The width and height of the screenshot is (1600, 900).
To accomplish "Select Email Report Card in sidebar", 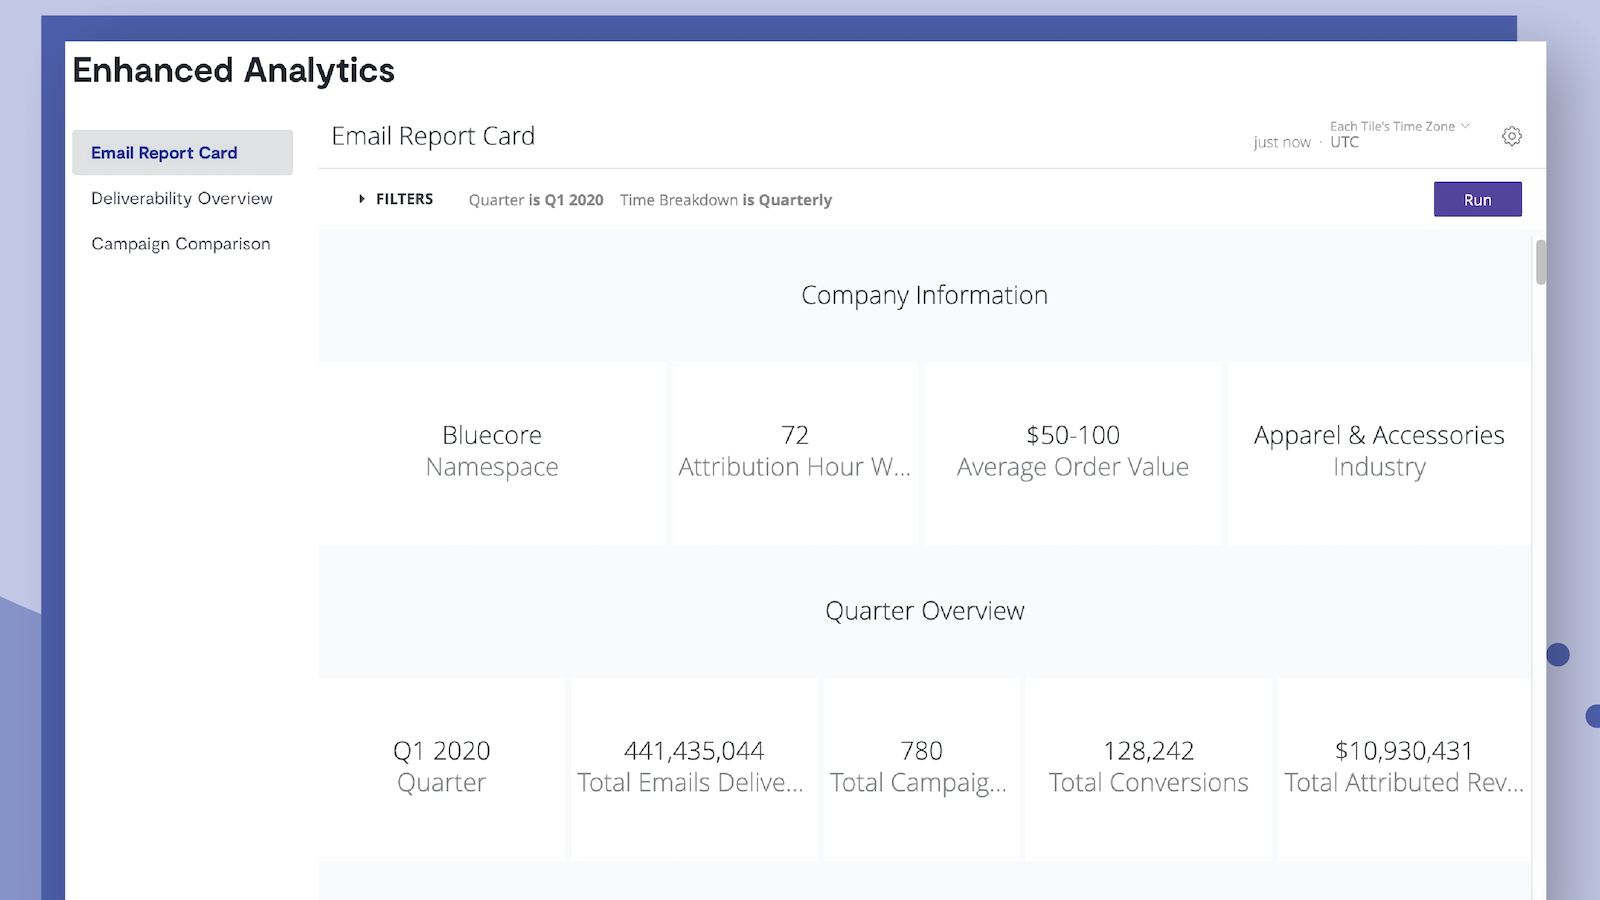I will tap(164, 153).
